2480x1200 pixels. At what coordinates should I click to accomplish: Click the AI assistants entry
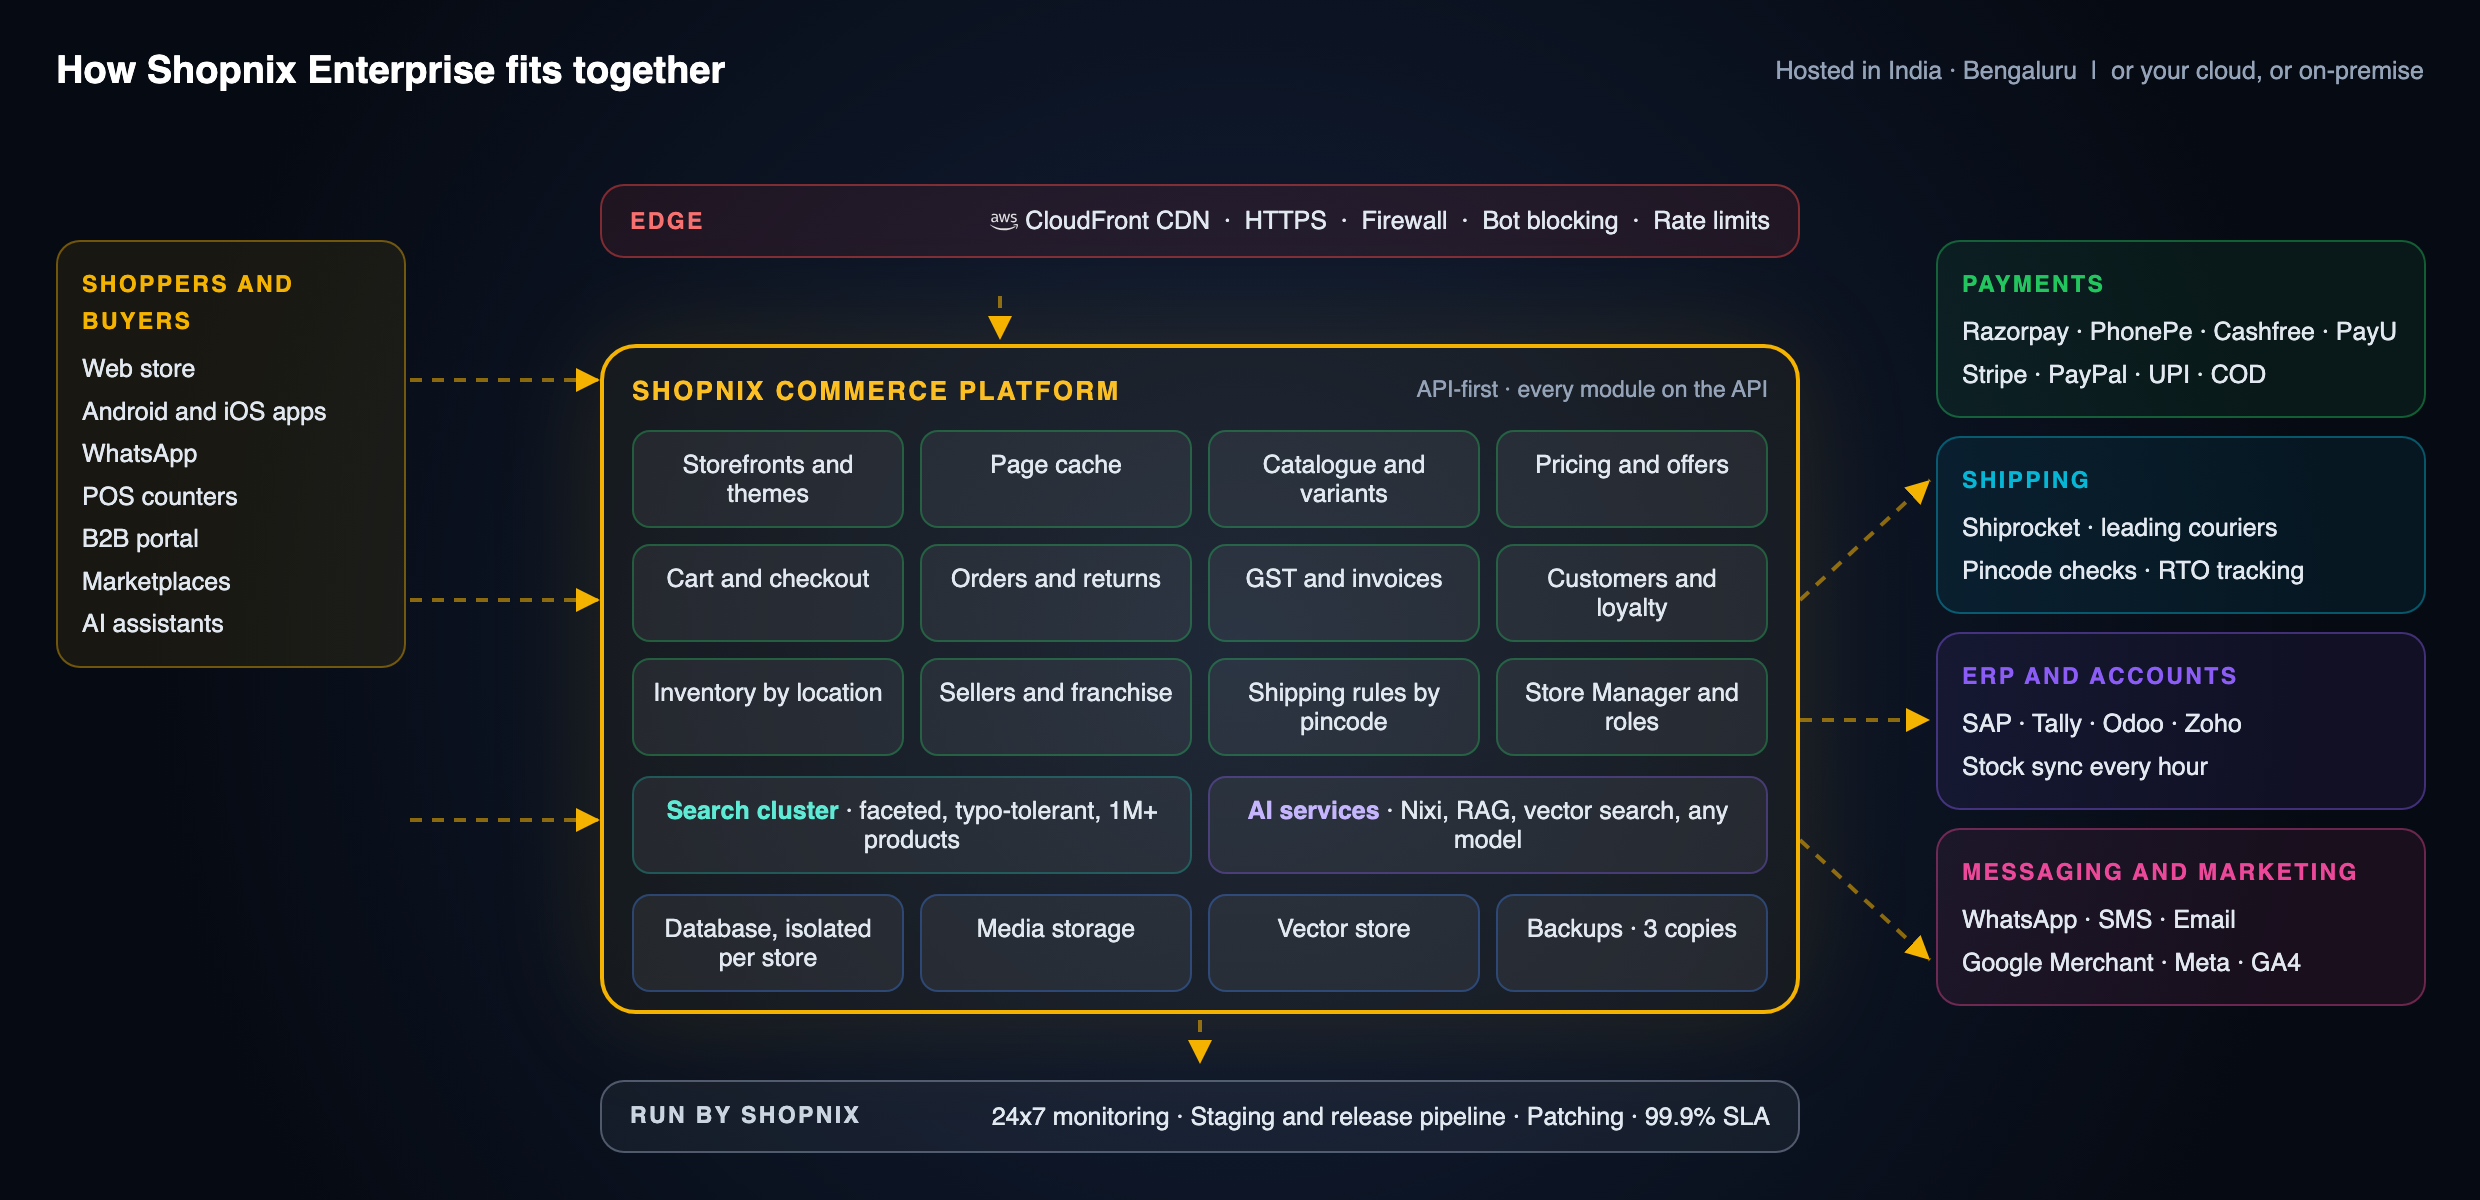(x=153, y=624)
